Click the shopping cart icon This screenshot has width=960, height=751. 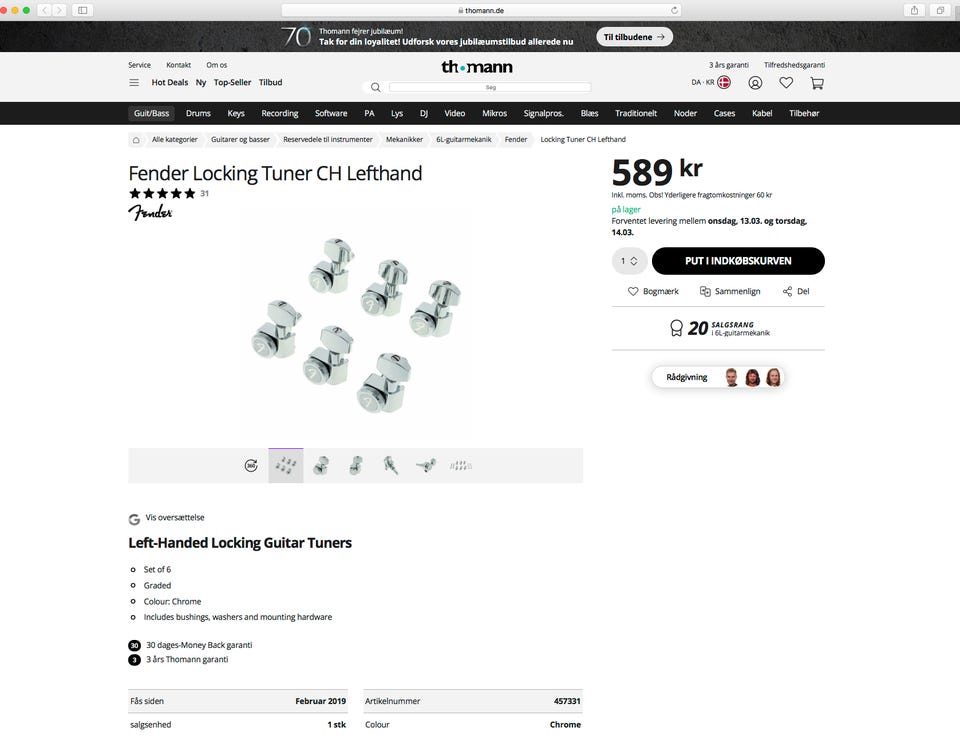(817, 83)
